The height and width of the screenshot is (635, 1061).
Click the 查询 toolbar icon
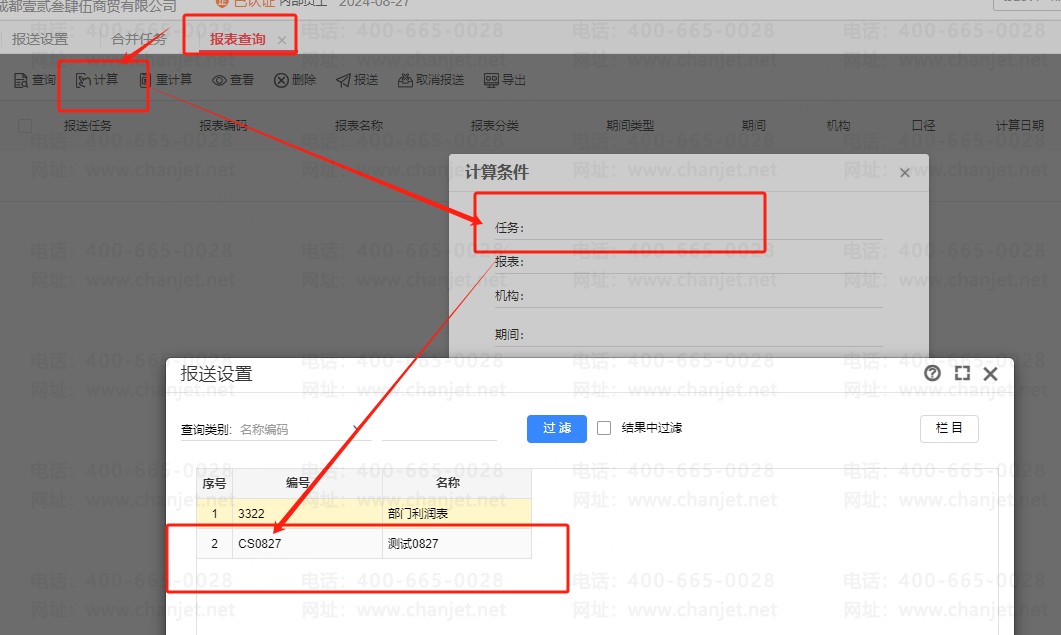[21, 81]
